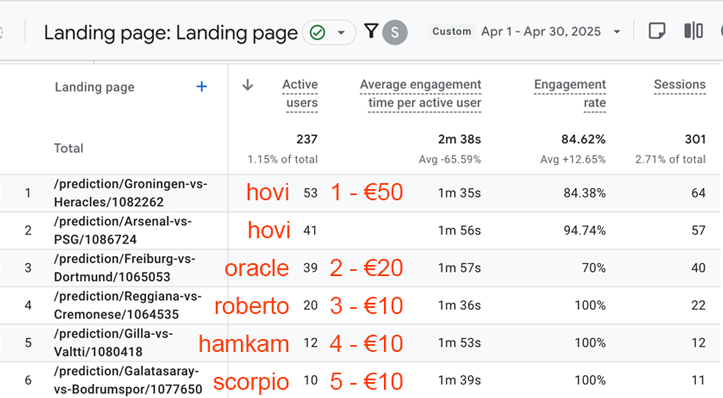Click the filter funnel icon

(x=371, y=31)
